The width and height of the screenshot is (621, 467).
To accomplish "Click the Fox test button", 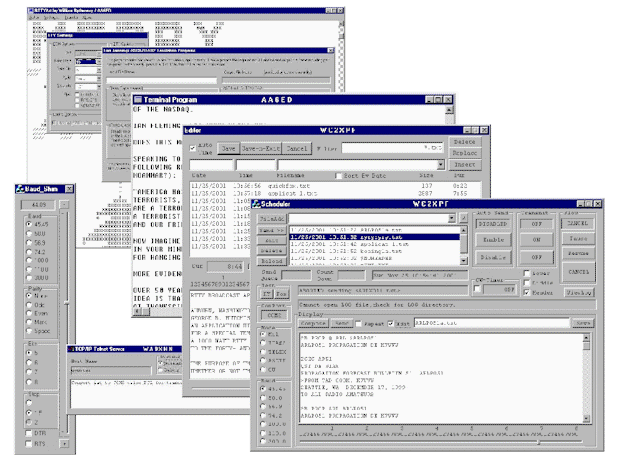I will [281, 294].
